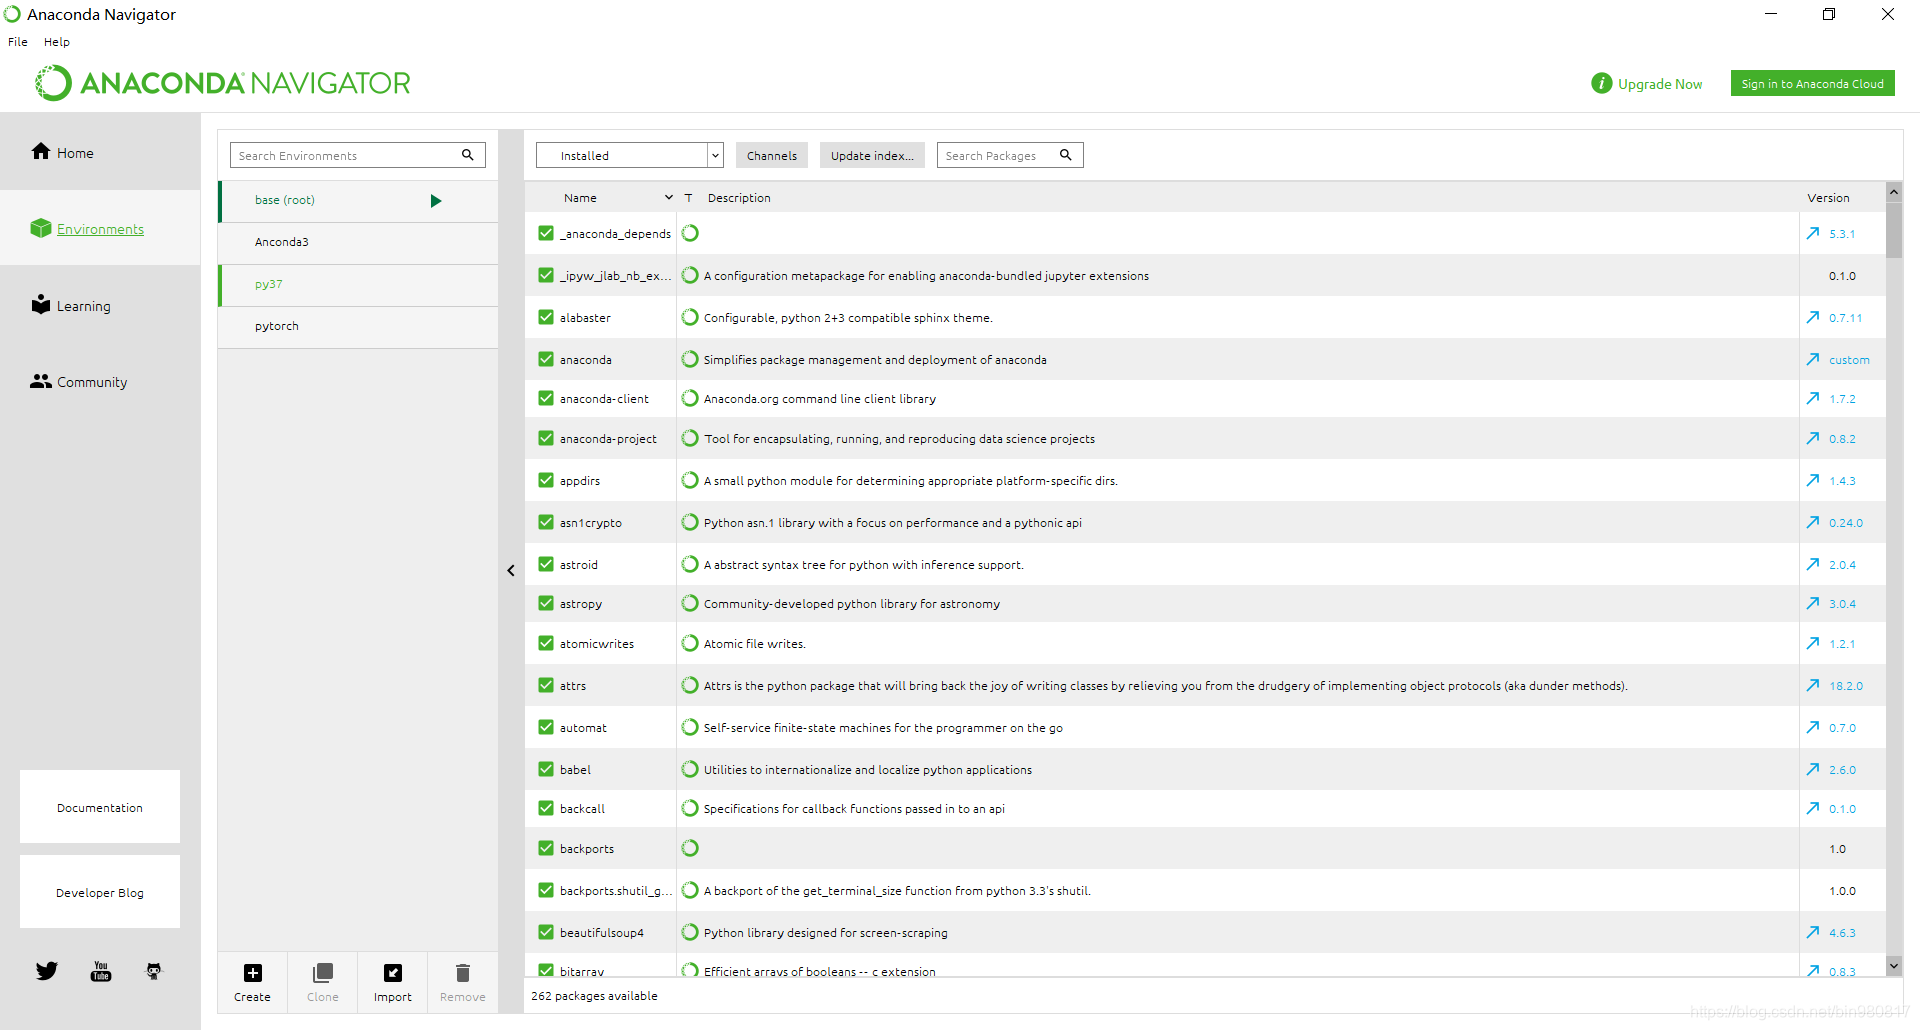
Task: Toggle the atomicwrites package checkbox
Action: click(x=546, y=643)
